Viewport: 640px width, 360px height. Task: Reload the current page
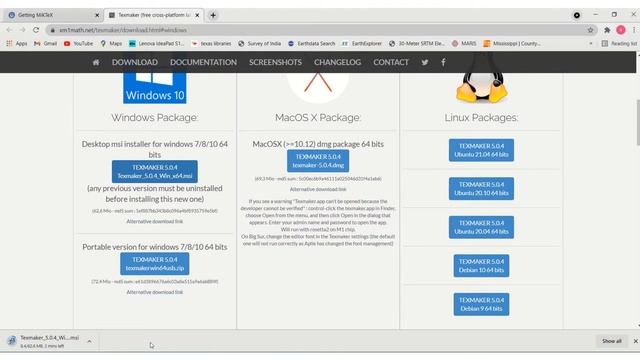(x=36, y=30)
